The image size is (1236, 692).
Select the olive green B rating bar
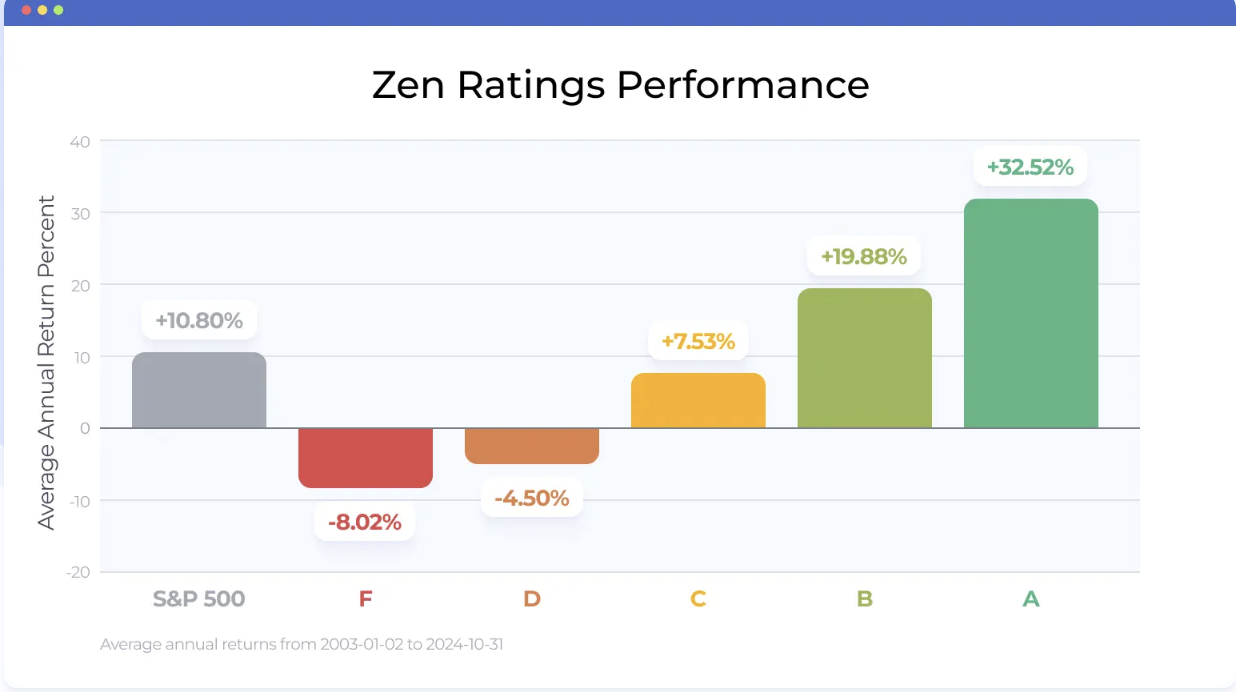(x=864, y=358)
